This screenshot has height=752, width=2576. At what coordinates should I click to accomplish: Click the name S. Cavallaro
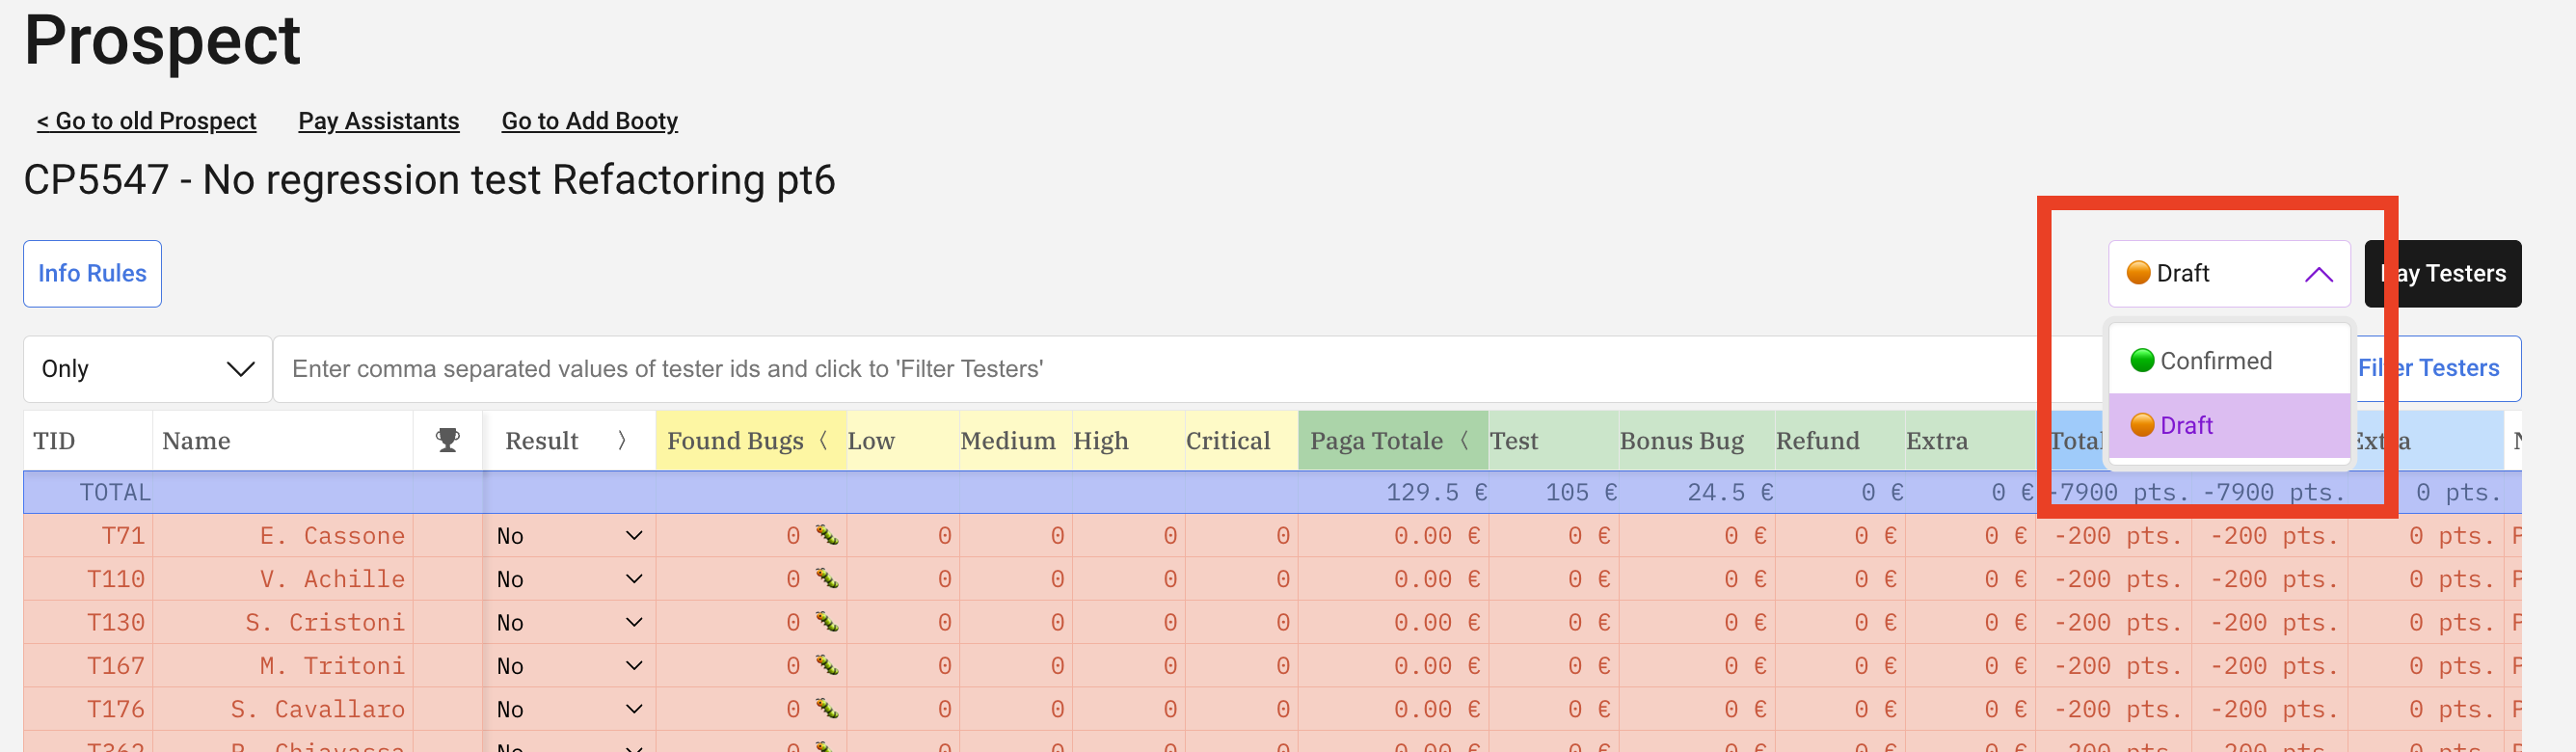click(x=318, y=709)
